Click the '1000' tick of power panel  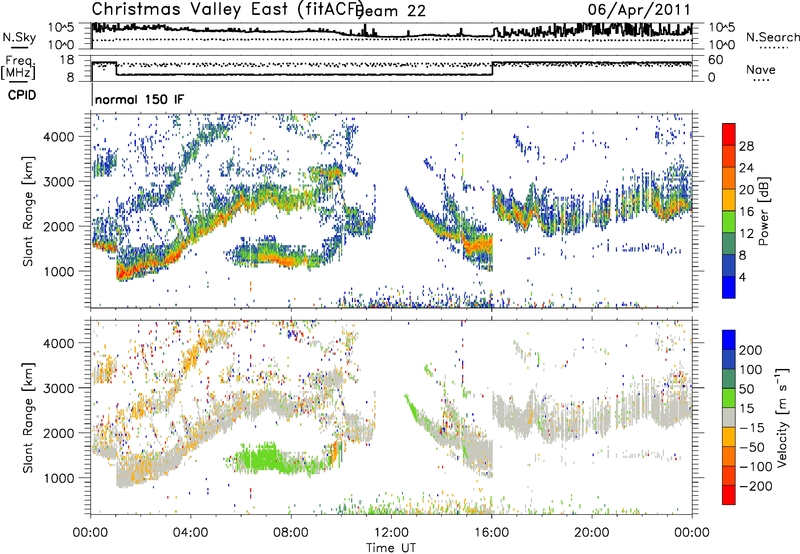coord(59,271)
